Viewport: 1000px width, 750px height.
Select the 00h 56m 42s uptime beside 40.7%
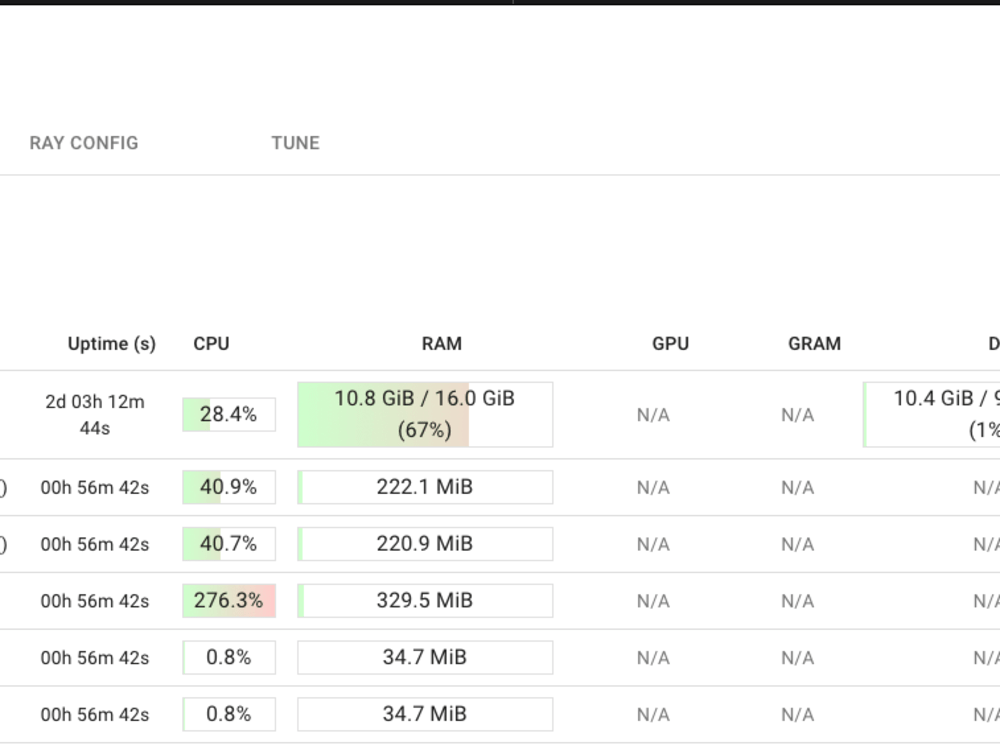pos(94,545)
